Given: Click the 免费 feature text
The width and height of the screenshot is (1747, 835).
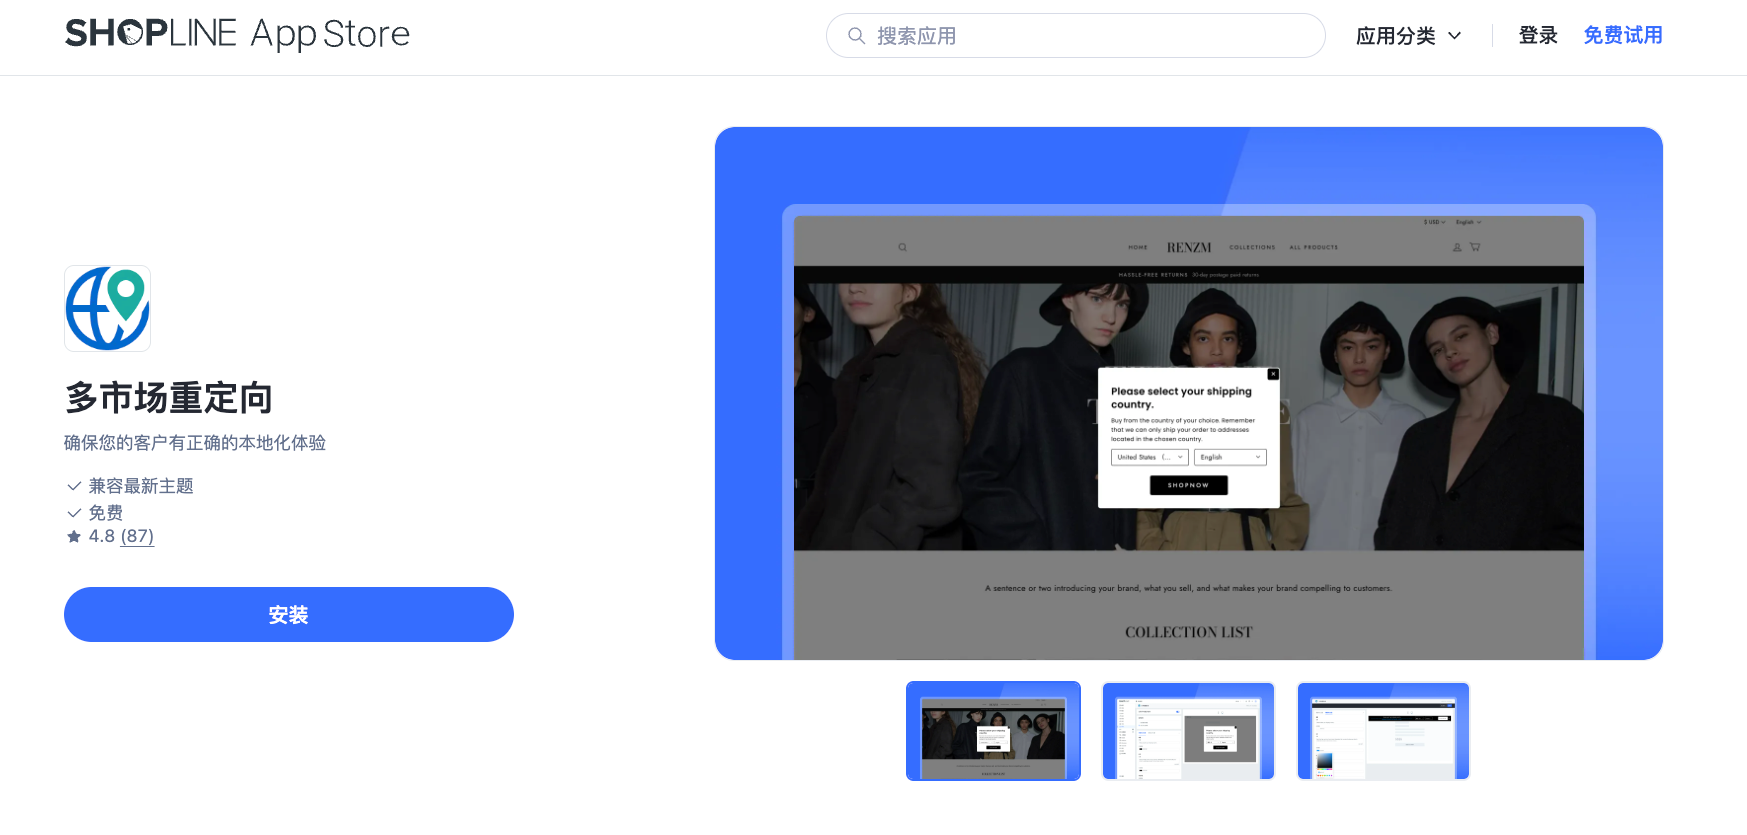Looking at the screenshot, I should pos(106,513).
